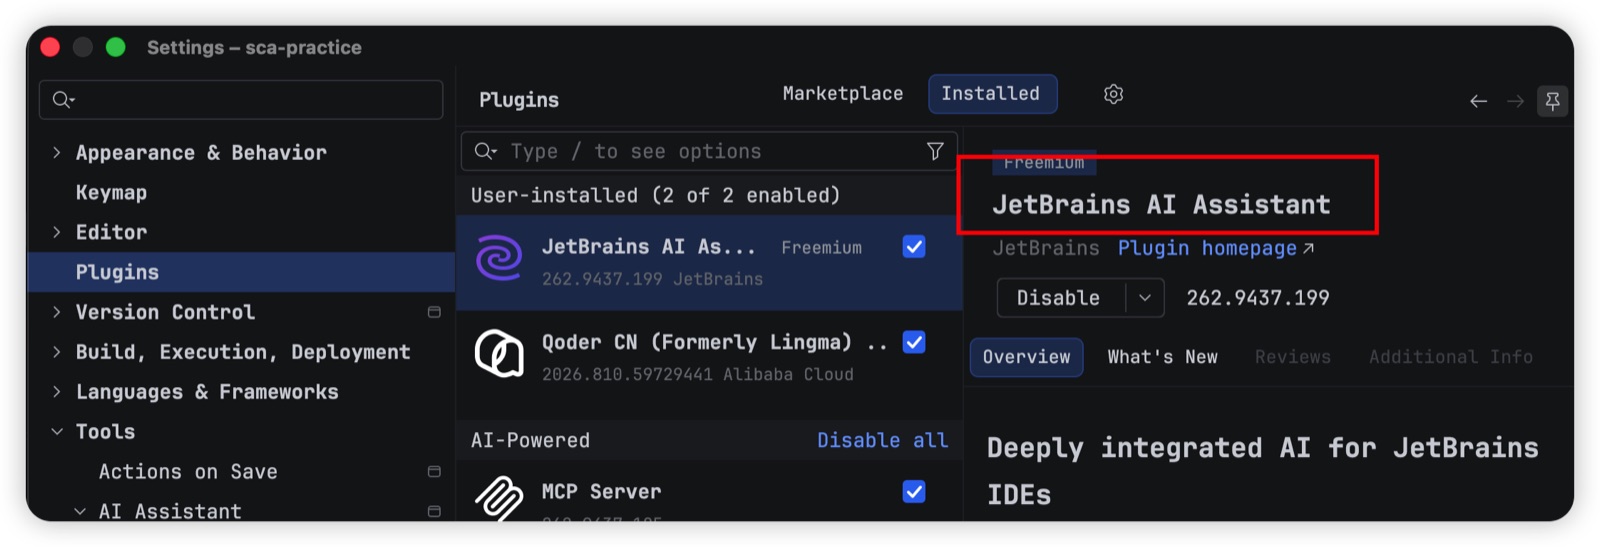This screenshot has height=547, width=1600.
Task: Click the project-level icon beside Actions on Save
Action: [x=434, y=471]
